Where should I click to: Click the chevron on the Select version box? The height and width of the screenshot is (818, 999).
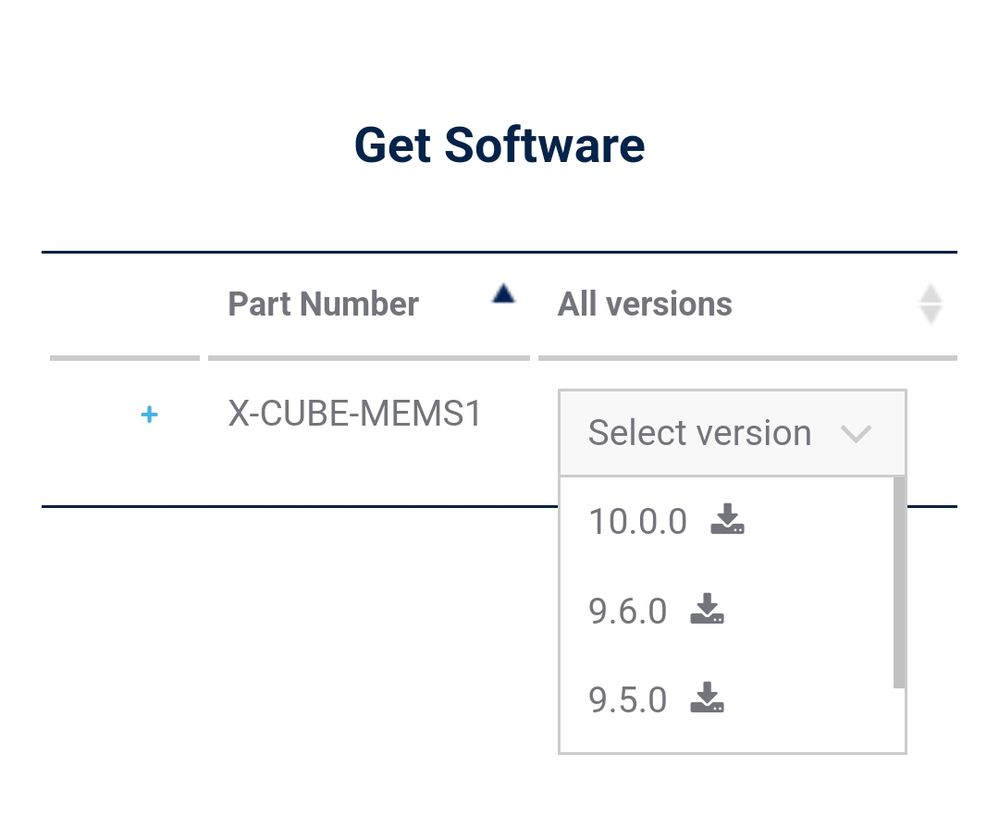pyautogui.click(x=856, y=434)
